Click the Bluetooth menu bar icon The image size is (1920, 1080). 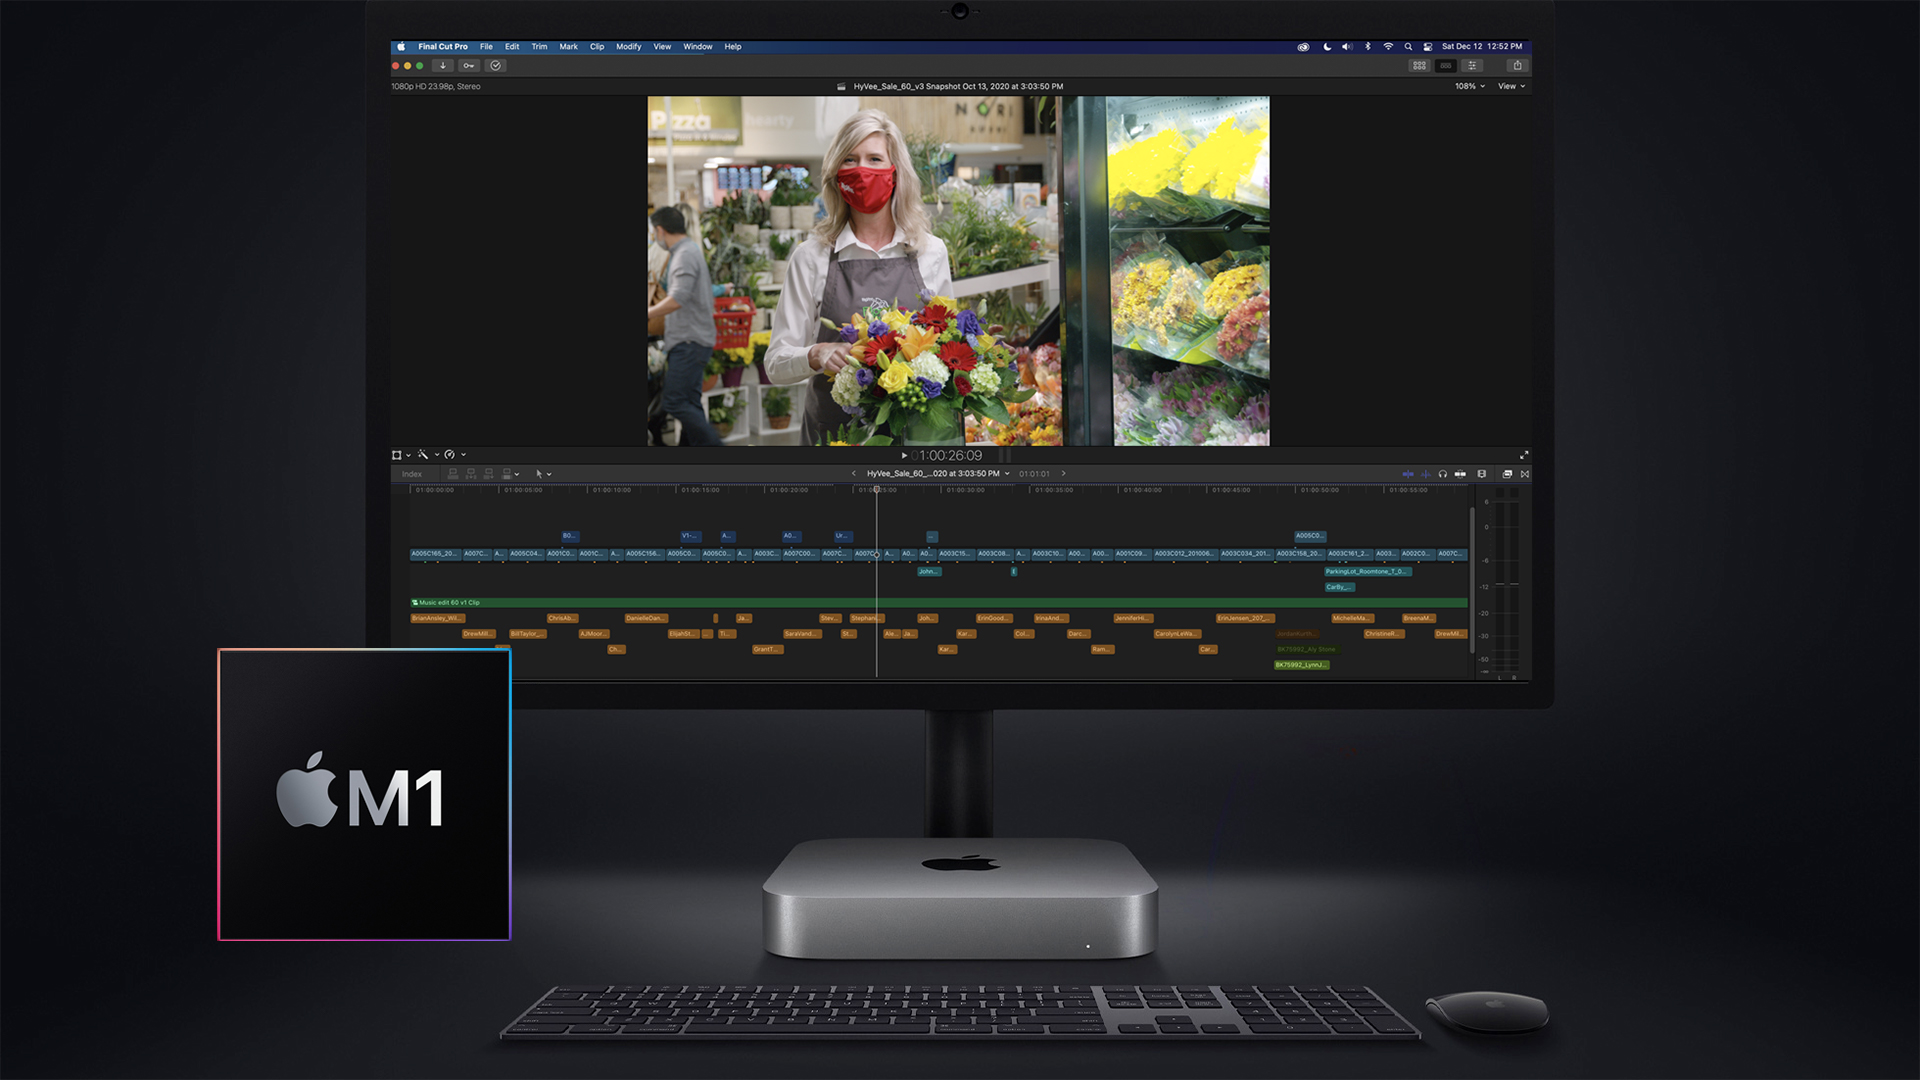(x=1368, y=47)
